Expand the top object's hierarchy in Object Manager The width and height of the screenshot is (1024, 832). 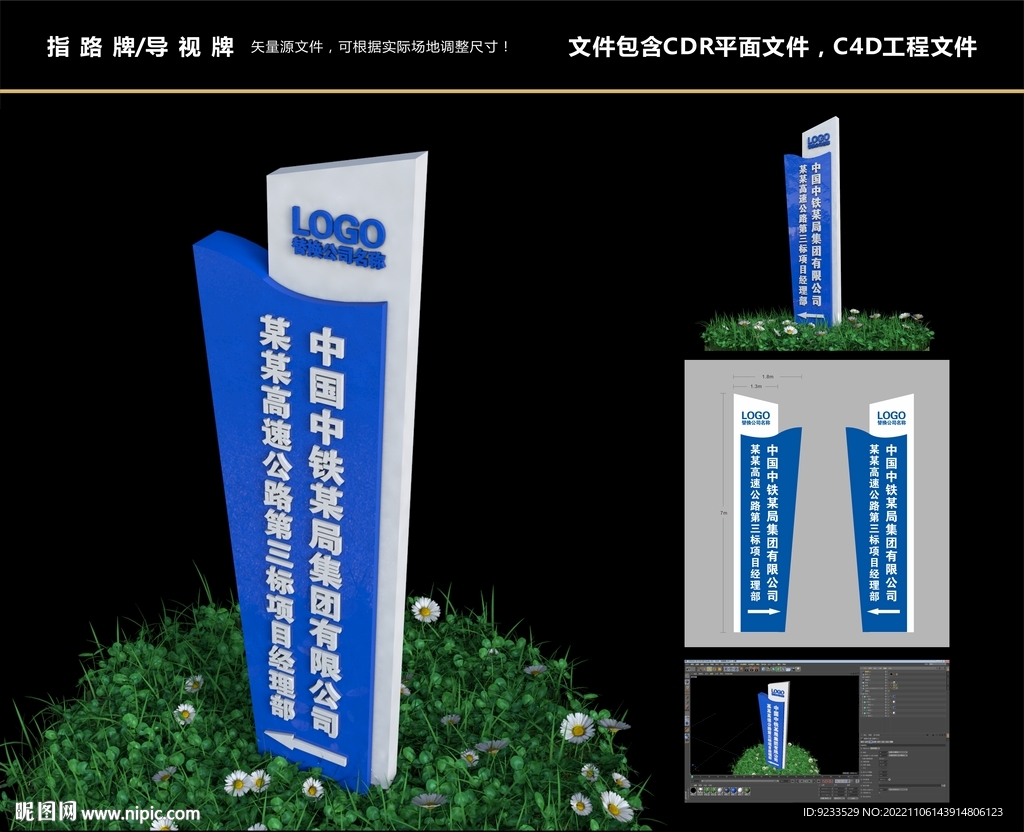861,672
